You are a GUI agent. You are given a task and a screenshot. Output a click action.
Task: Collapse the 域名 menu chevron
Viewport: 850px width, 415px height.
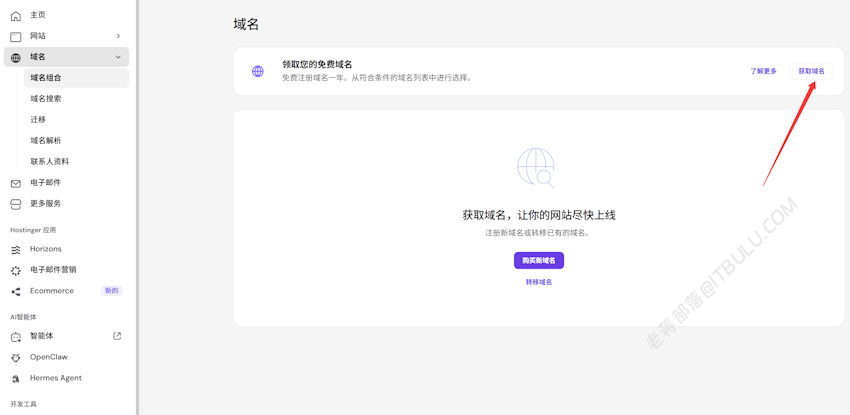click(x=118, y=57)
